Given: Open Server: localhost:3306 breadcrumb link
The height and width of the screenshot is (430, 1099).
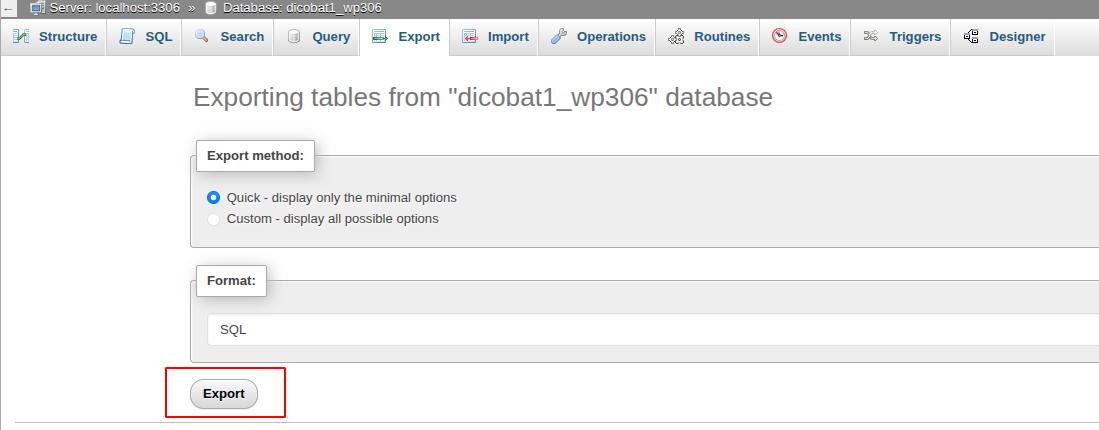Looking at the screenshot, I should [x=115, y=8].
